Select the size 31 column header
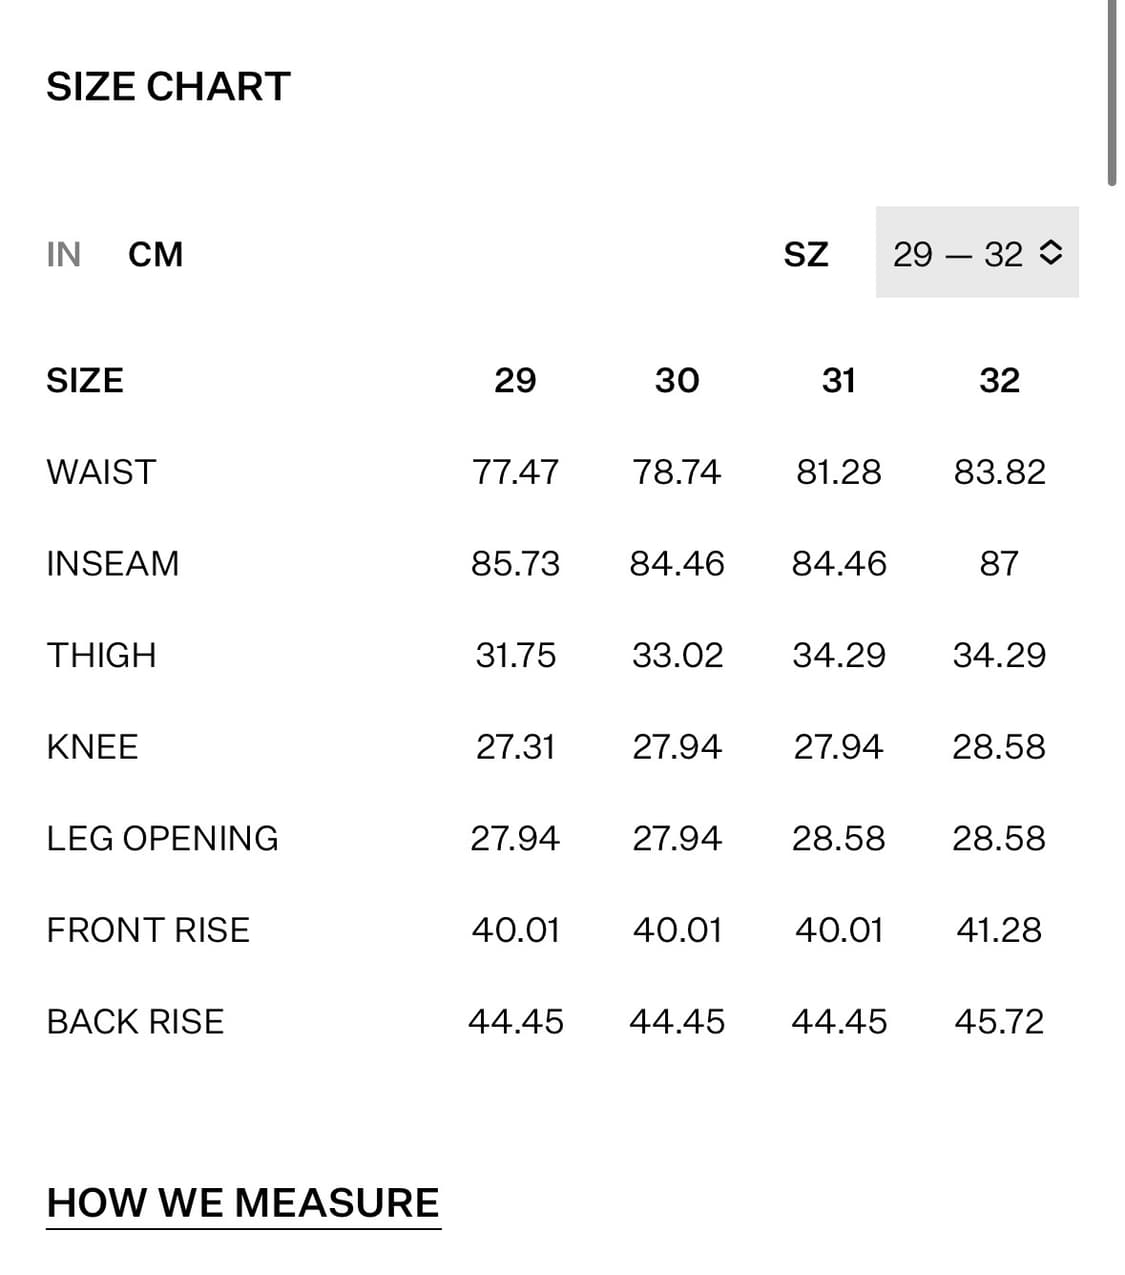 (838, 380)
